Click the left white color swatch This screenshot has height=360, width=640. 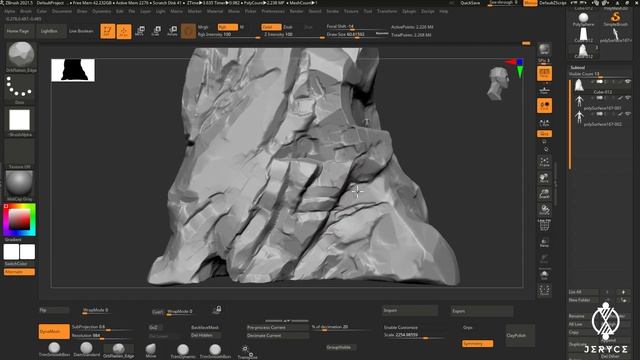click(11, 252)
